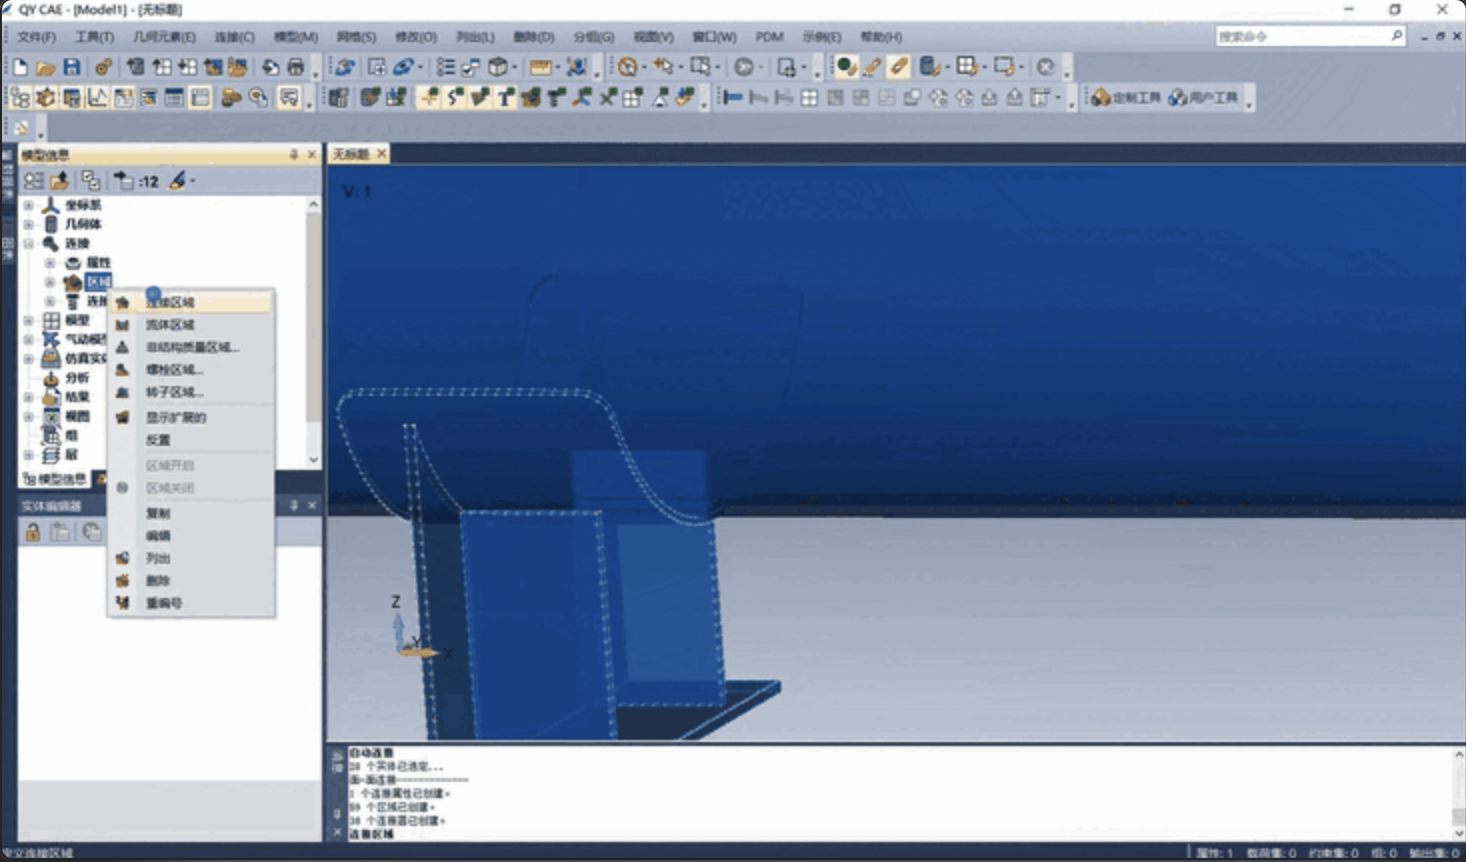Open the 网格(S) menu
This screenshot has height=862, width=1466.
point(356,37)
